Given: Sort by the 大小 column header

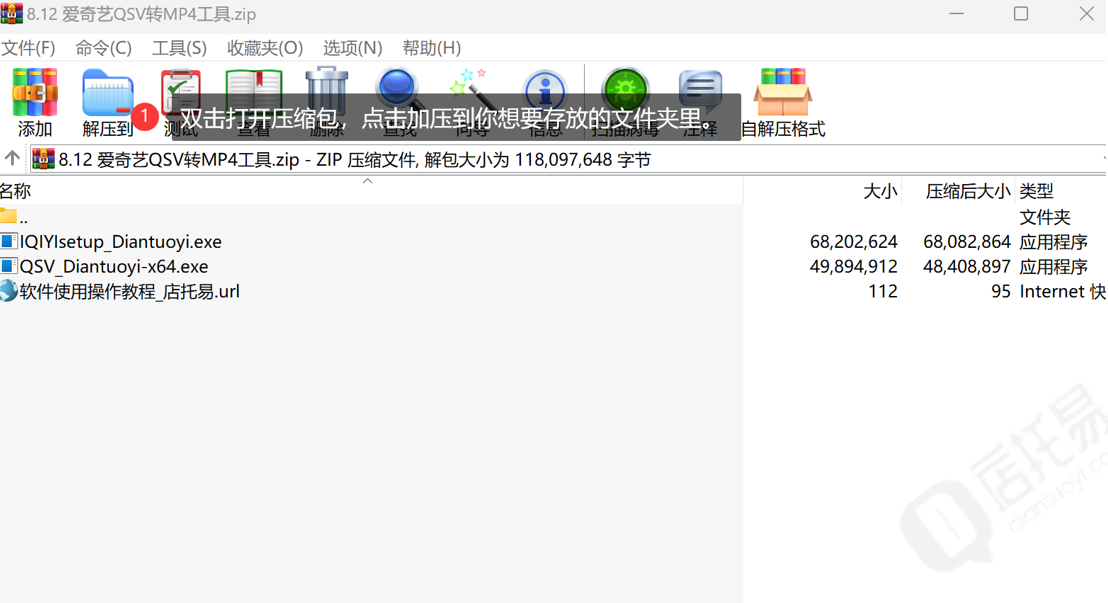Looking at the screenshot, I should [x=880, y=191].
